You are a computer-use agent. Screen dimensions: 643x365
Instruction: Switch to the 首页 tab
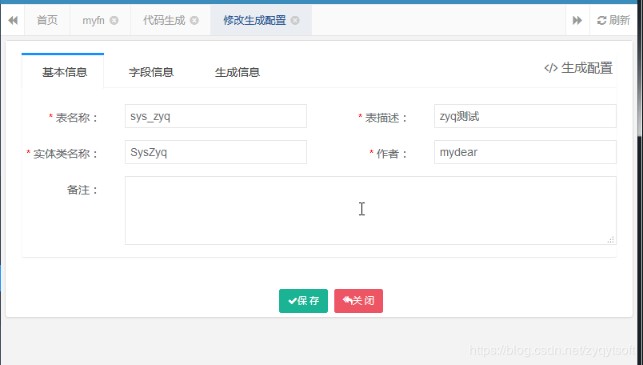47,20
